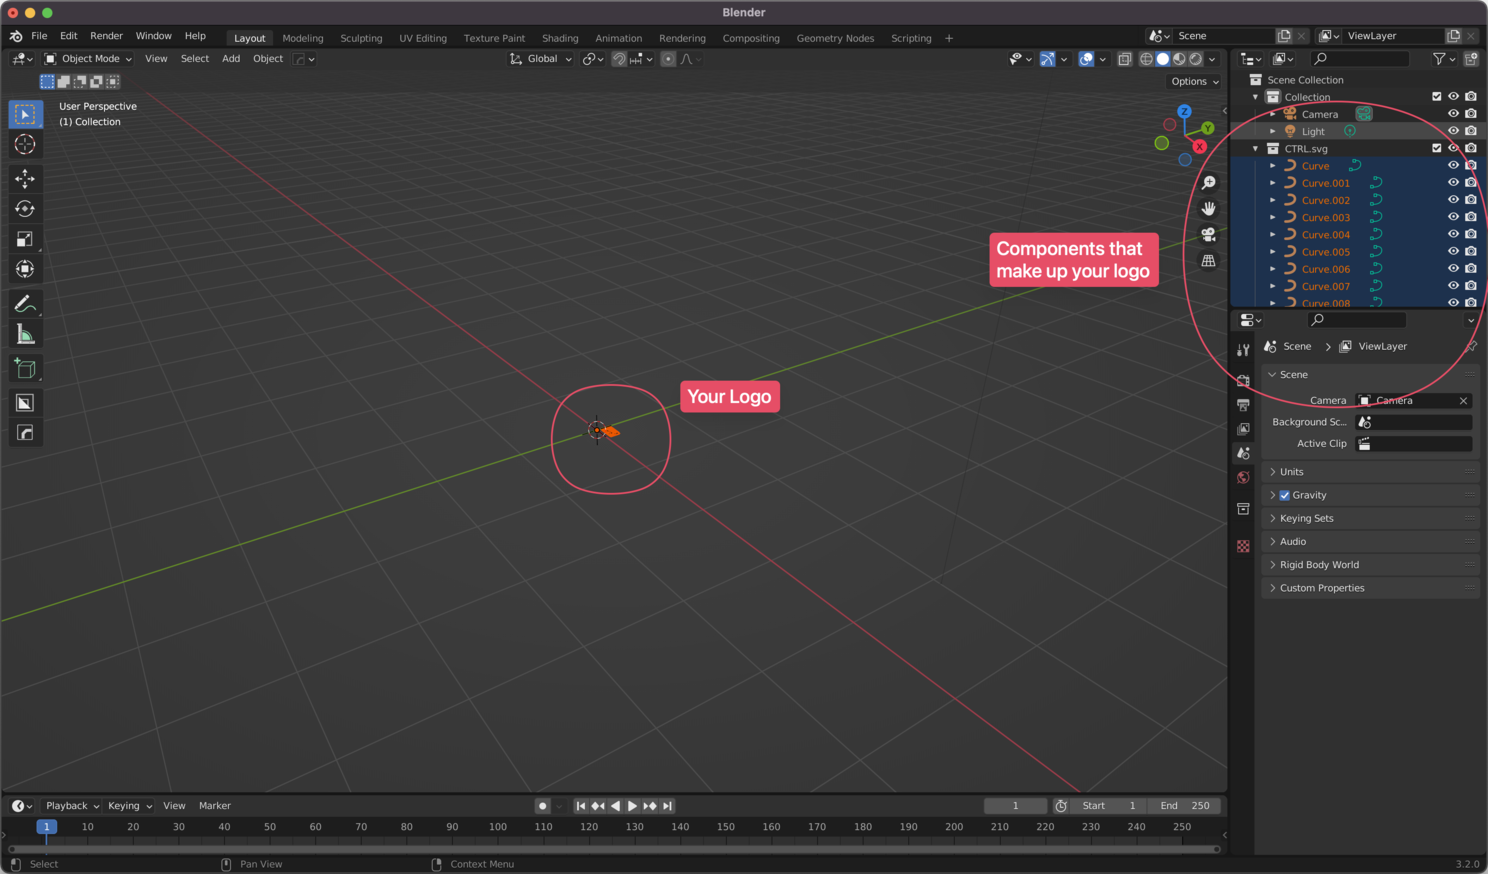The image size is (1488, 874).
Task: Open the Options dropdown in viewport
Action: tap(1195, 82)
